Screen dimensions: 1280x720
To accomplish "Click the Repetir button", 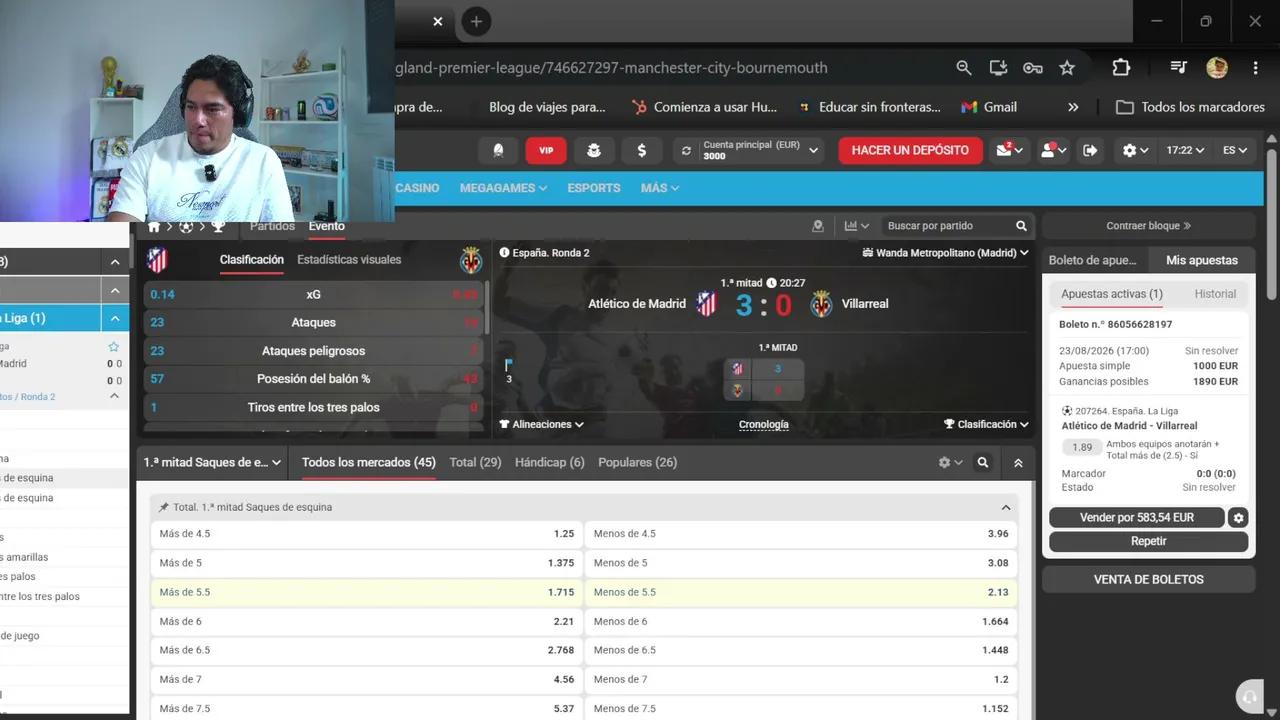I will [x=1148, y=541].
